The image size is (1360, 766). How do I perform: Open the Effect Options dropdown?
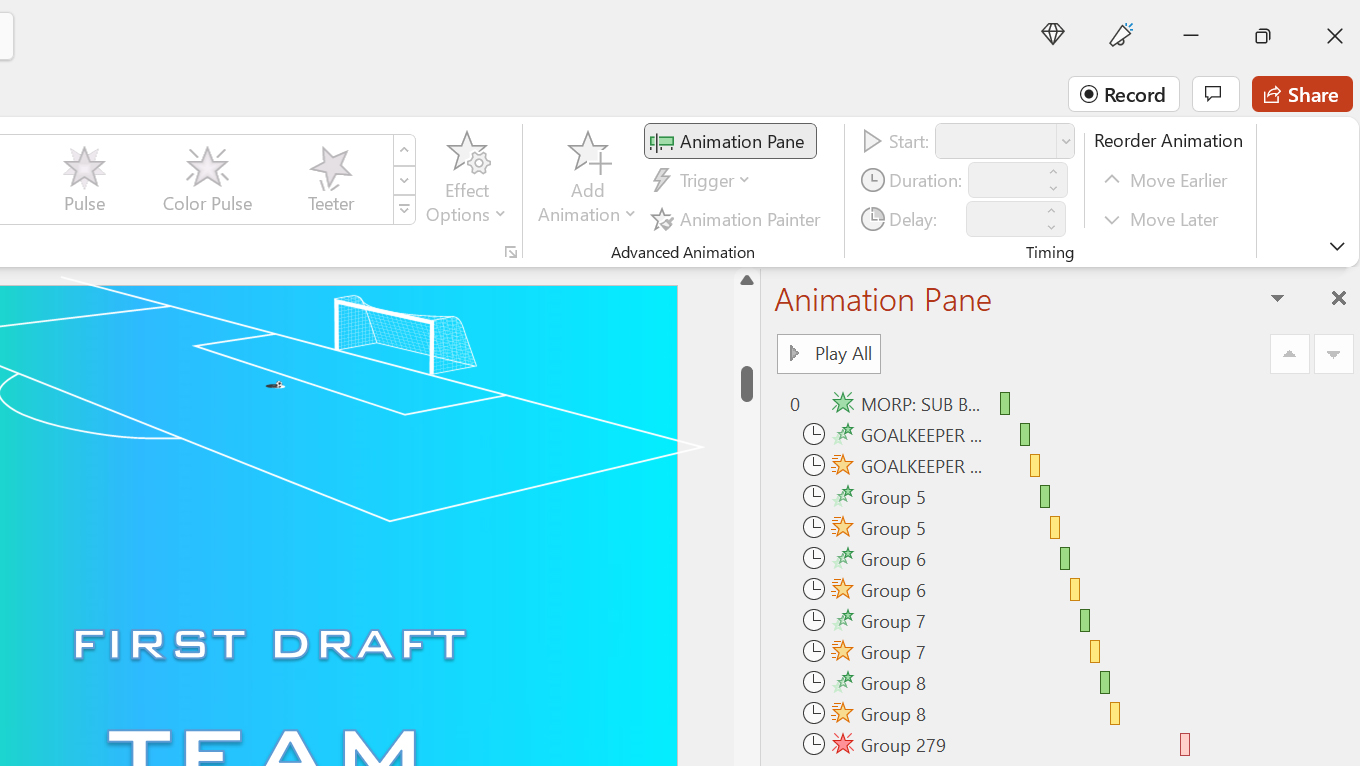click(467, 180)
